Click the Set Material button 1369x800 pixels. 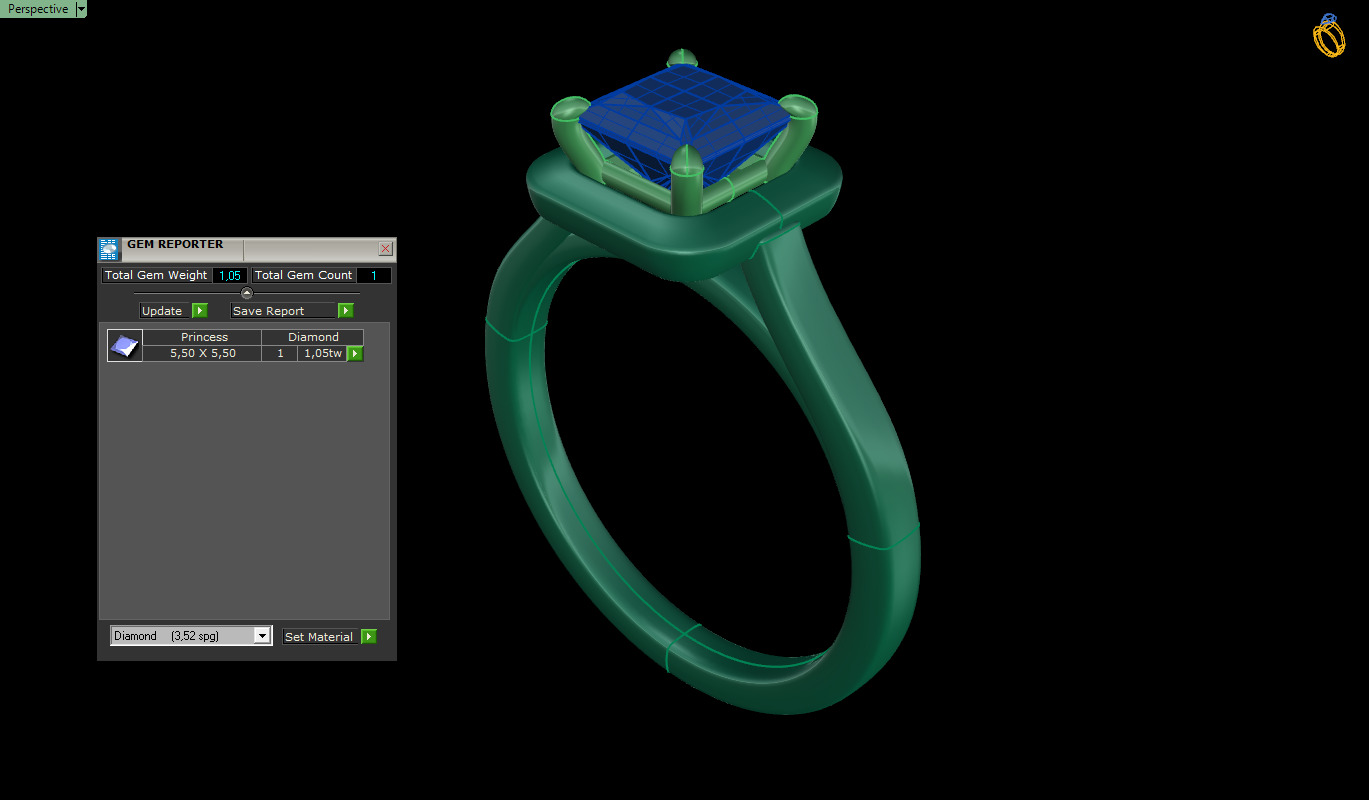(x=319, y=637)
